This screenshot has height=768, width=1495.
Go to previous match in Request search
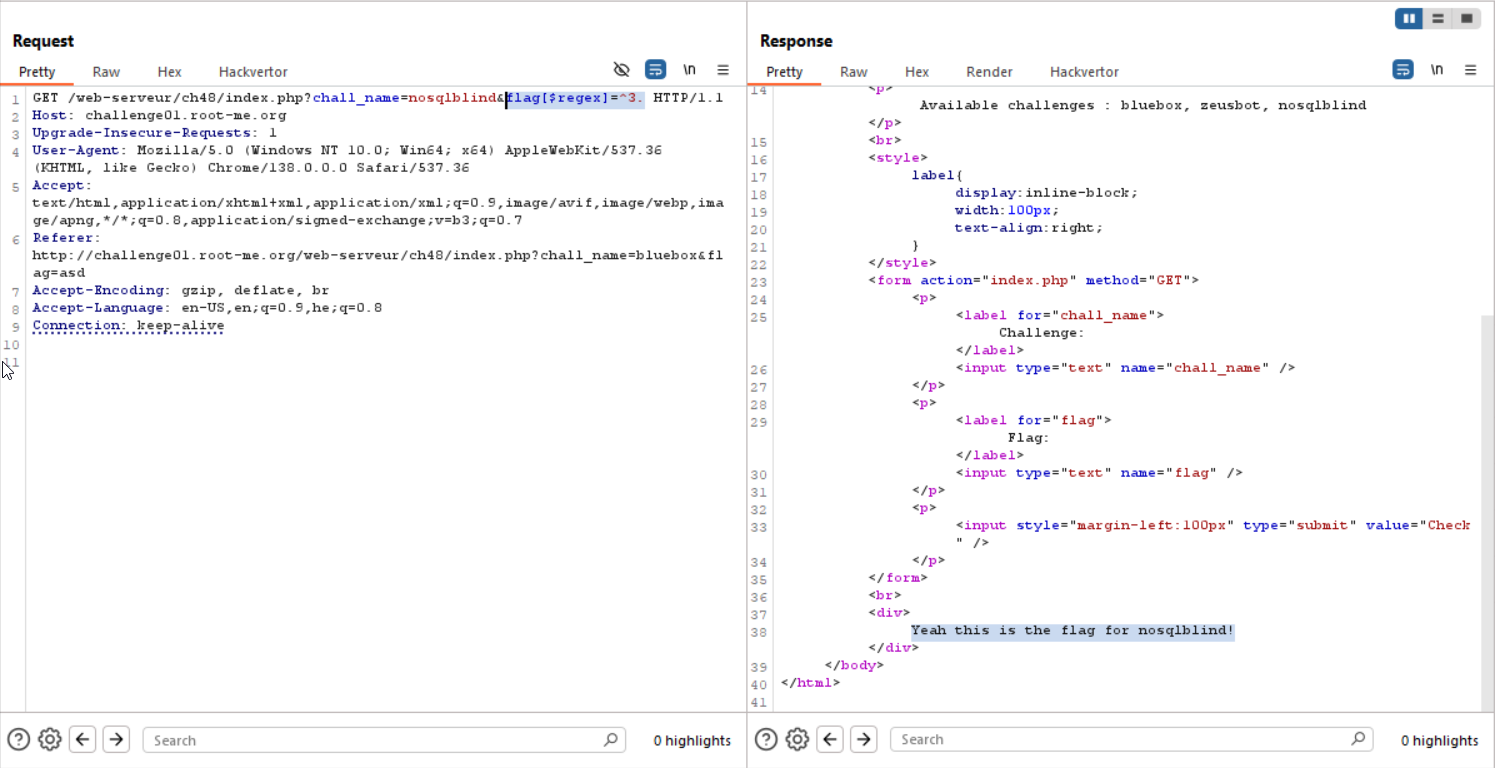click(83, 740)
